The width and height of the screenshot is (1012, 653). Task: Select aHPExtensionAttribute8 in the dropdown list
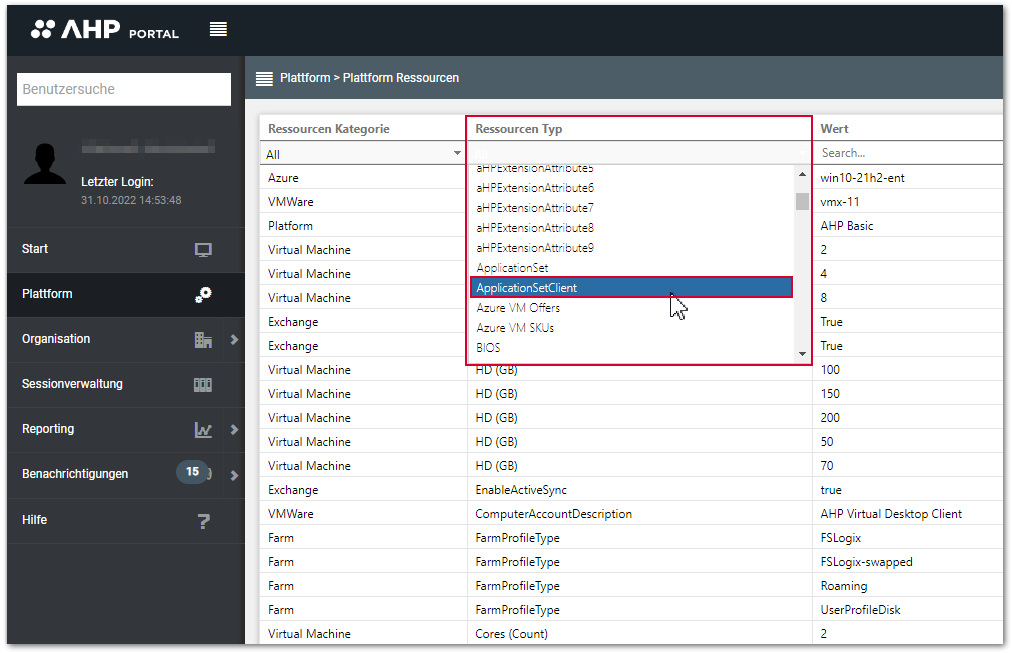(x=631, y=228)
